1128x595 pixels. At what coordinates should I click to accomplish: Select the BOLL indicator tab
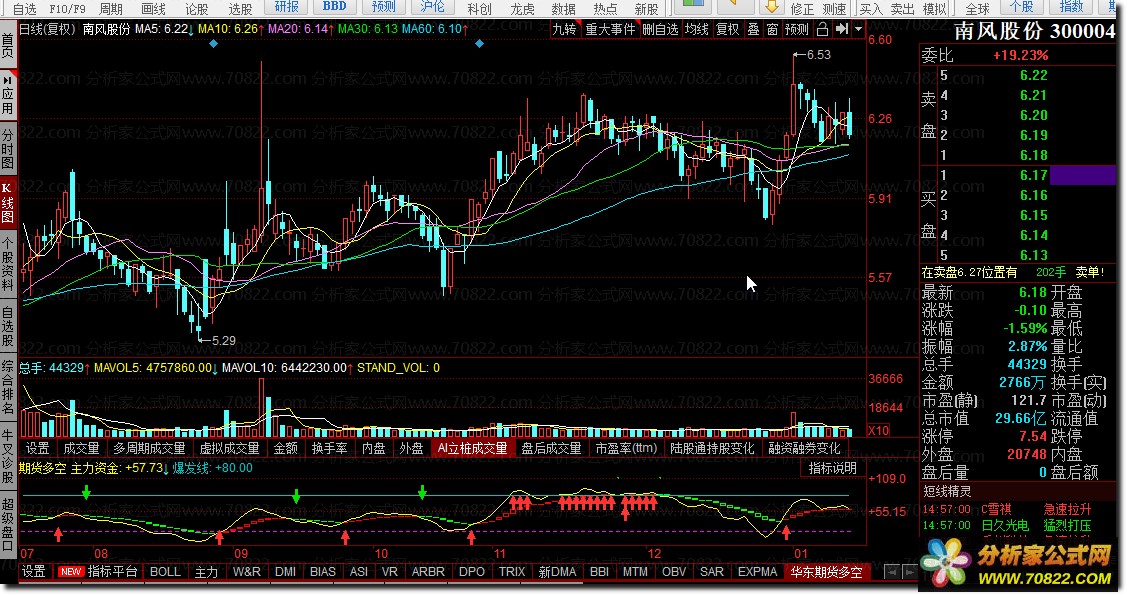coord(165,572)
